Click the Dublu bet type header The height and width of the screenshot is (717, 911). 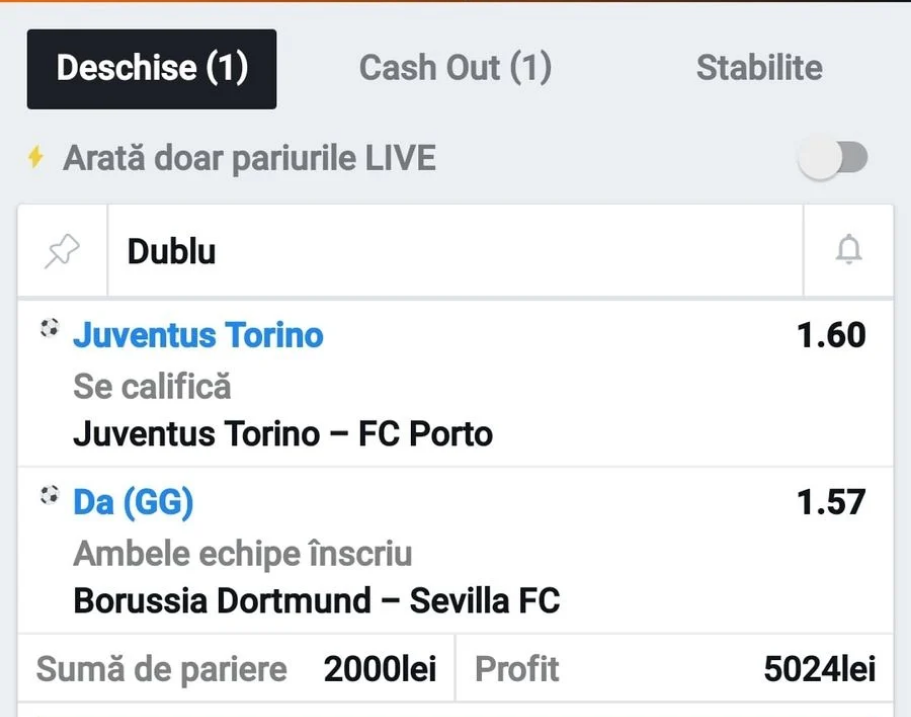171,252
